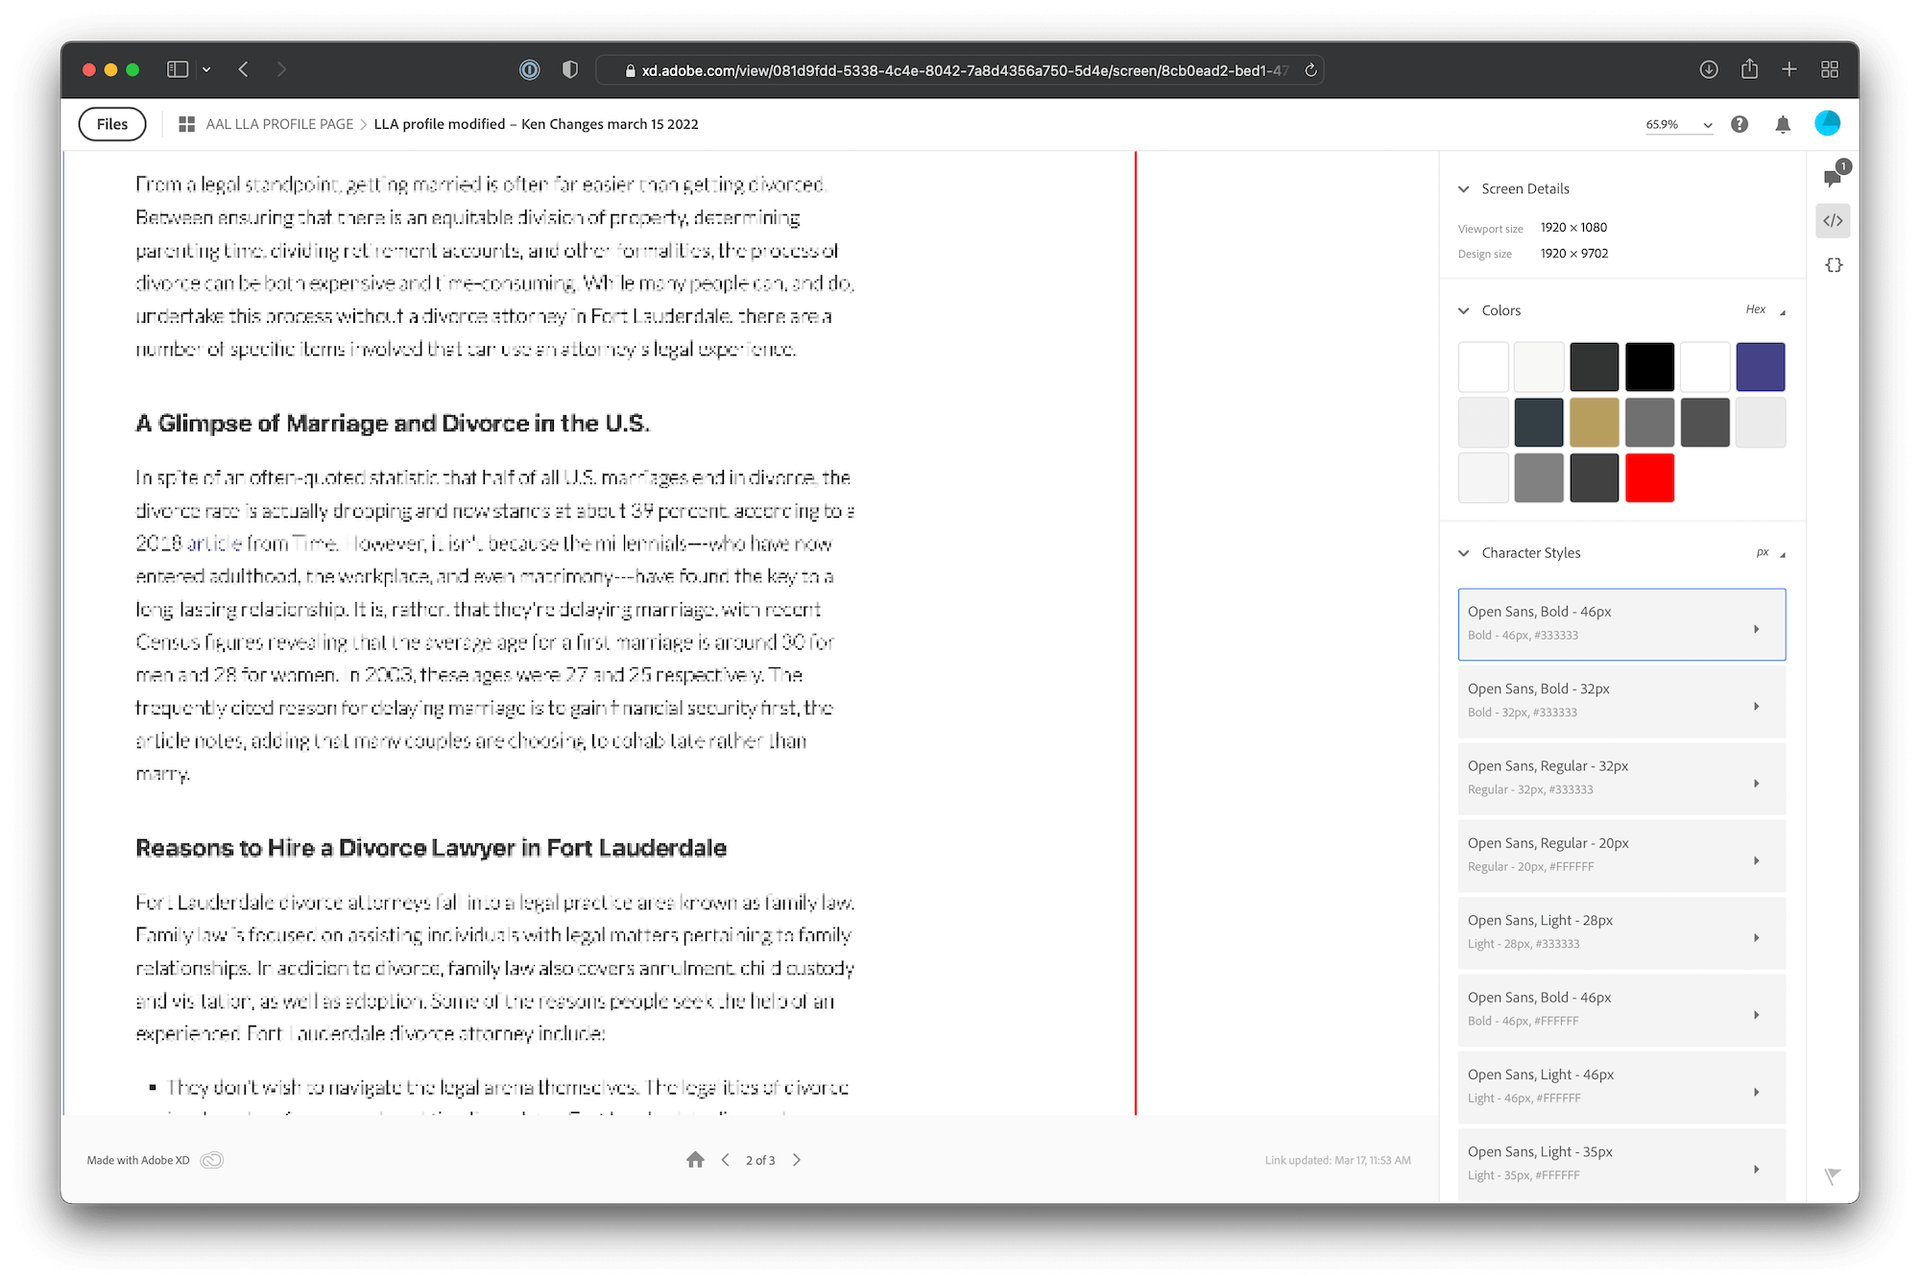Viewport: 1920px width, 1284px height.
Task: Reload the page in Safari
Action: (x=1310, y=70)
